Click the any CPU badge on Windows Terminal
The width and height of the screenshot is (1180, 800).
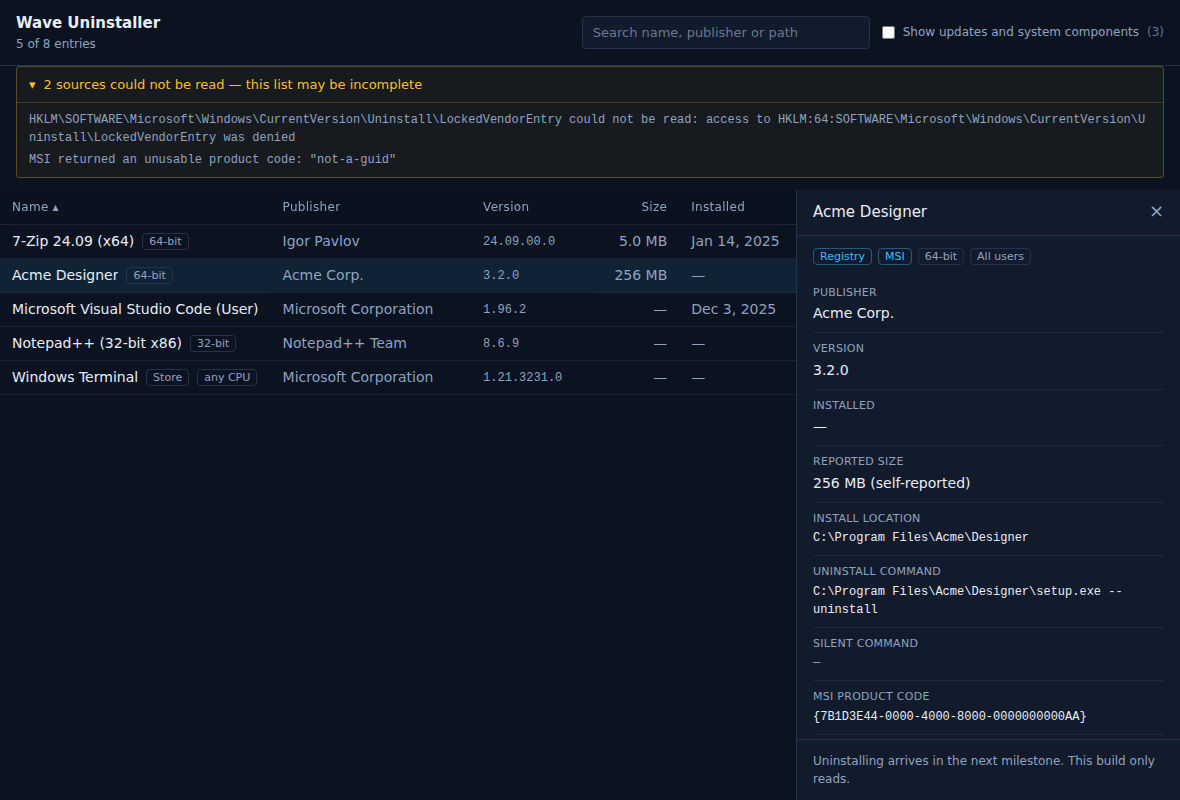(x=227, y=377)
